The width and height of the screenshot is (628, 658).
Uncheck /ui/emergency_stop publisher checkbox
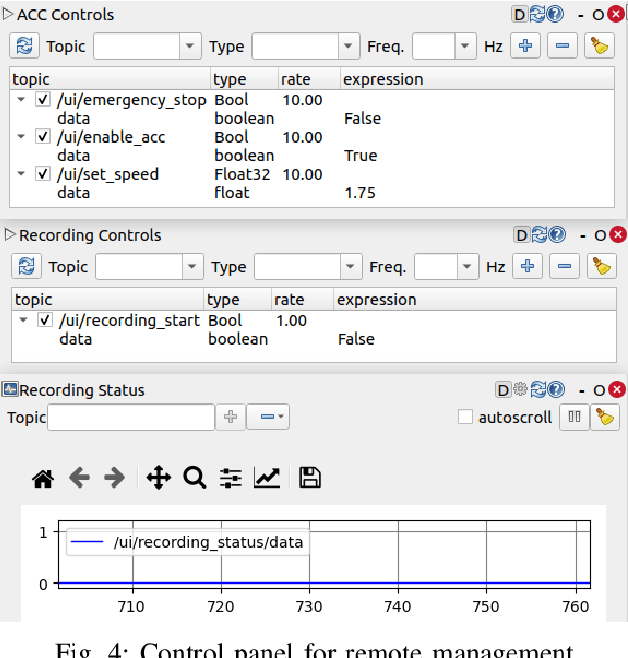42,99
